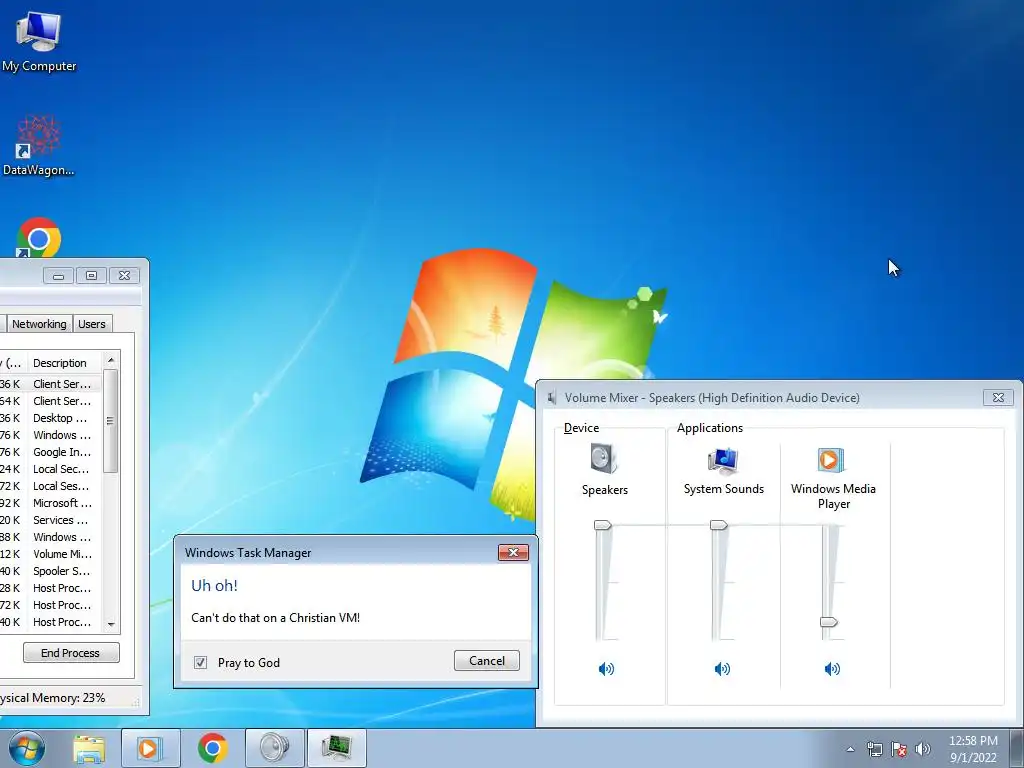Select the Local Sec... process row
Viewport: 1024px width, 768px height.
51,469
